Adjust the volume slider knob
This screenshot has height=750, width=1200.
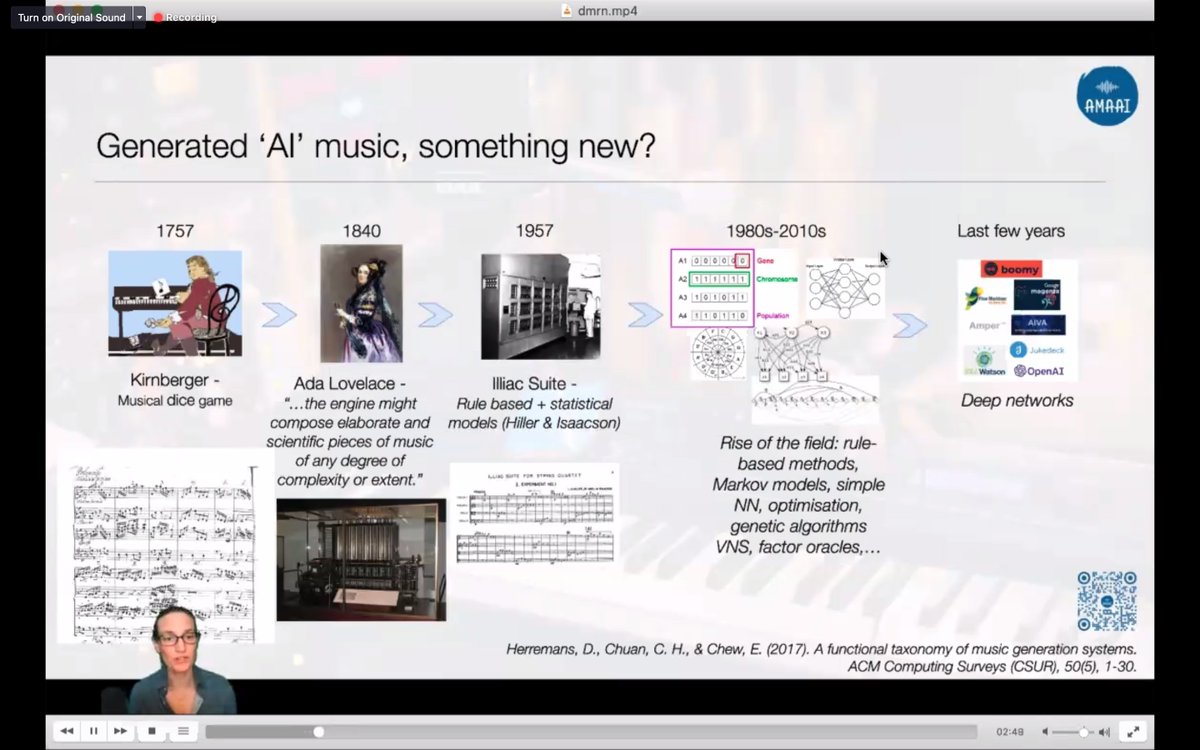pyautogui.click(x=1084, y=732)
